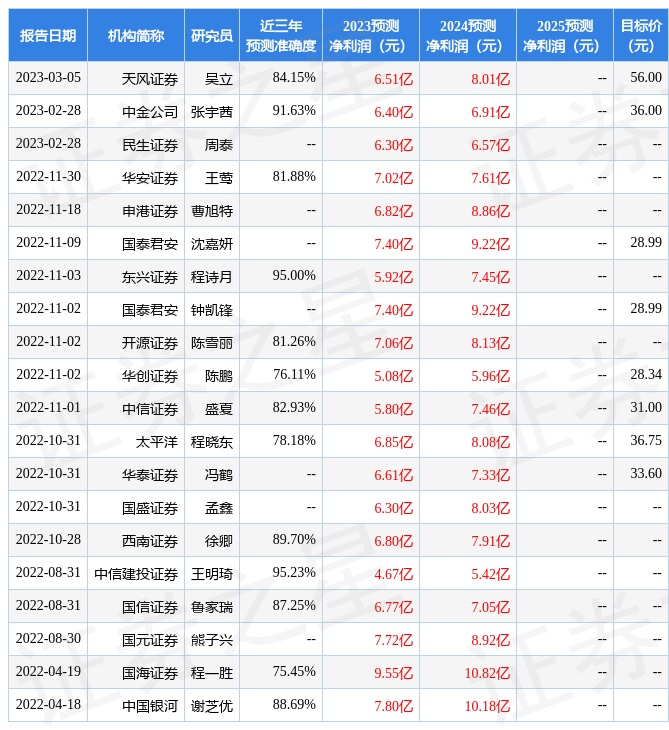Click the 5.08亿 profit forecast

393,376
